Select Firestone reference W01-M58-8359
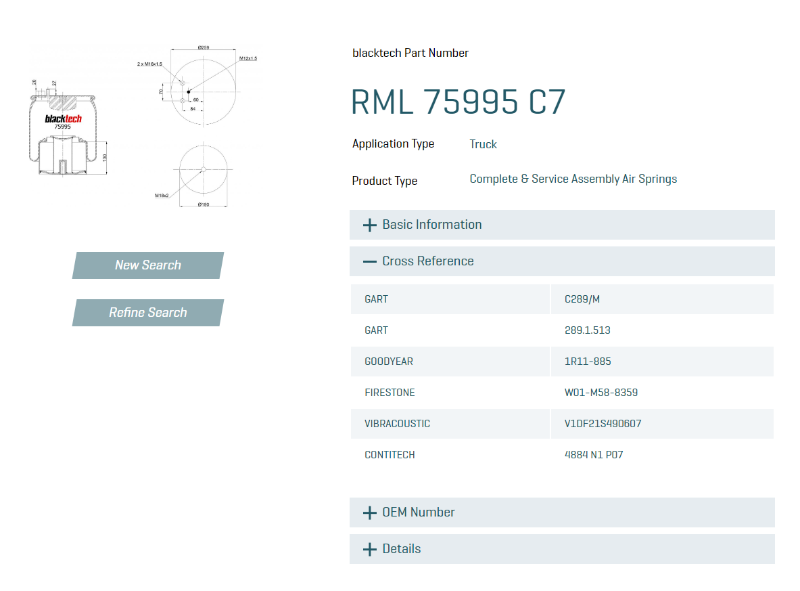The height and width of the screenshot is (591, 800). [x=601, y=393]
